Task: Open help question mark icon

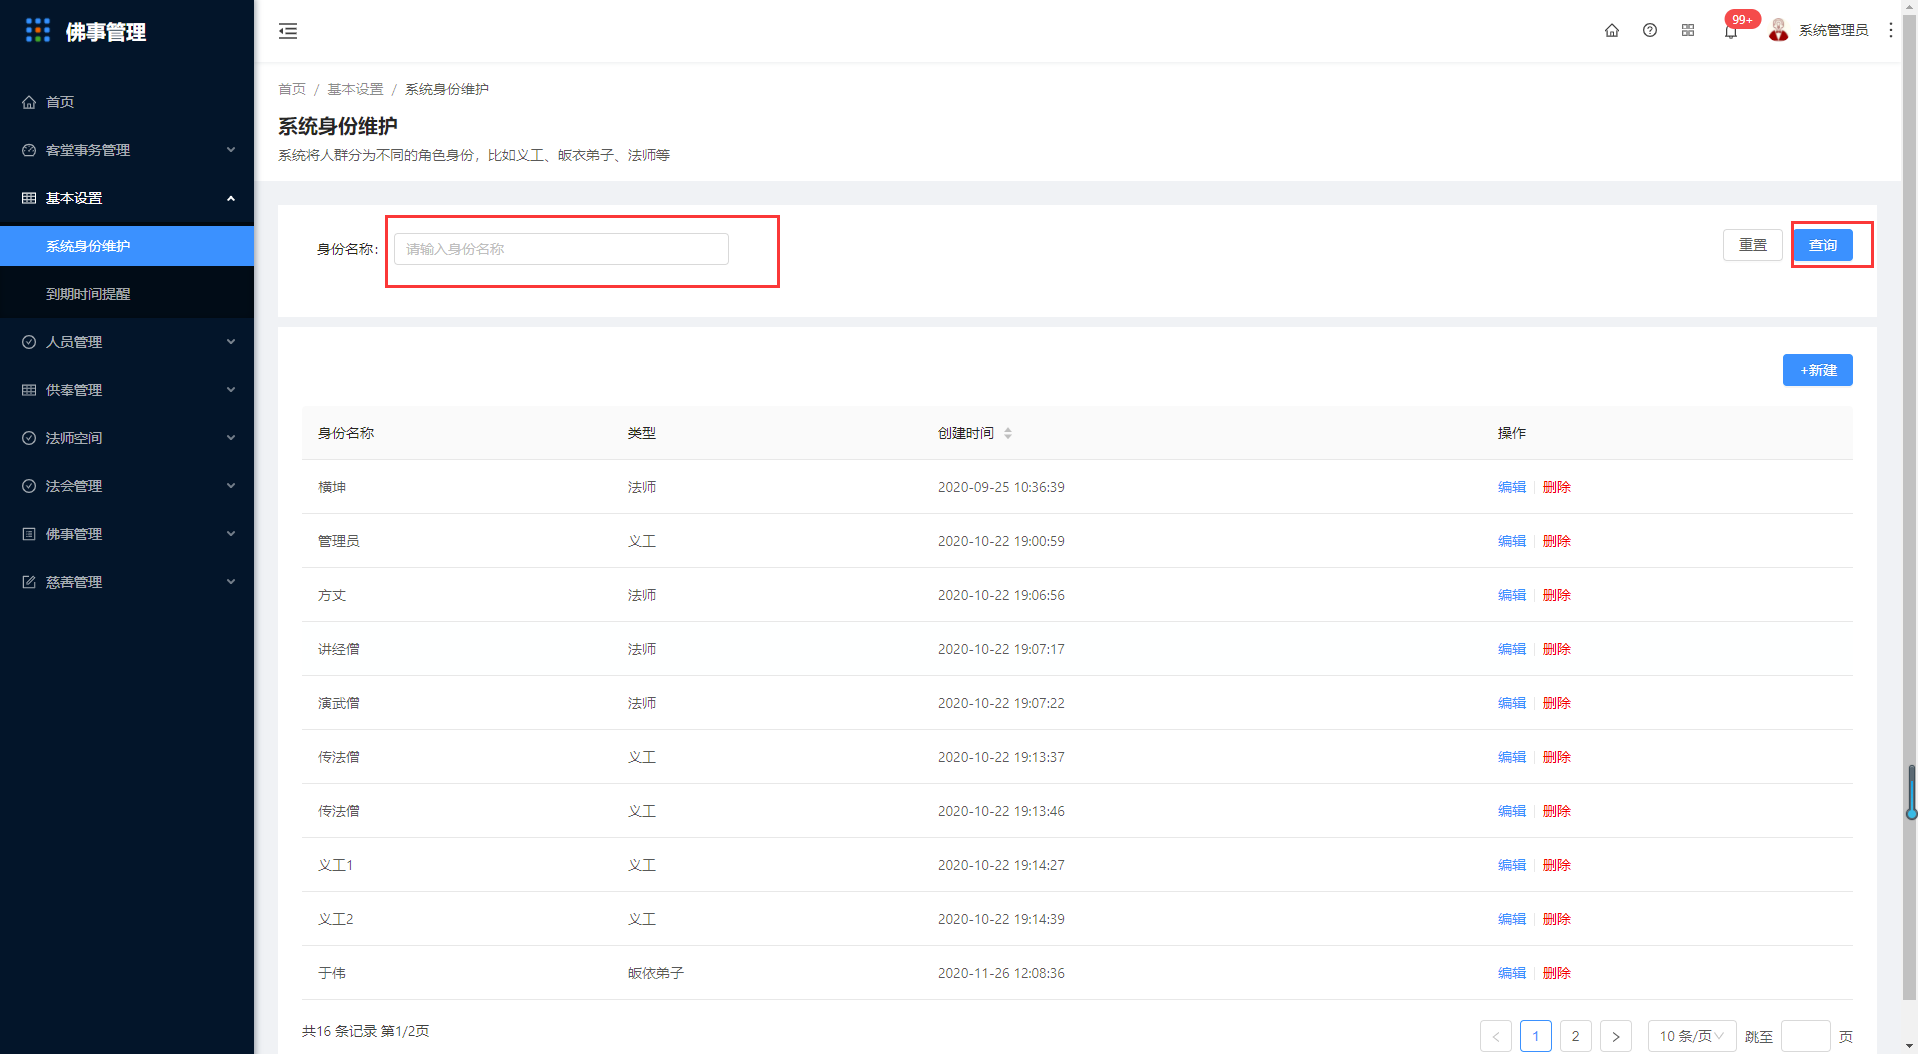Action: 1650,30
